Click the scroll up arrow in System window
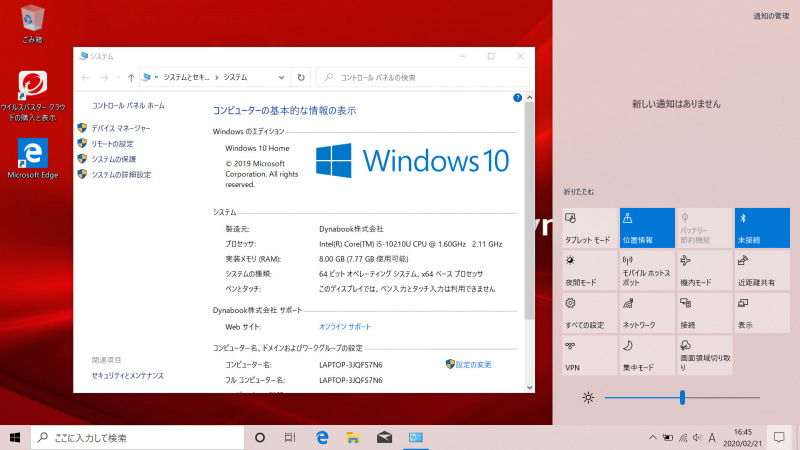800x450 pixels. point(529,97)
